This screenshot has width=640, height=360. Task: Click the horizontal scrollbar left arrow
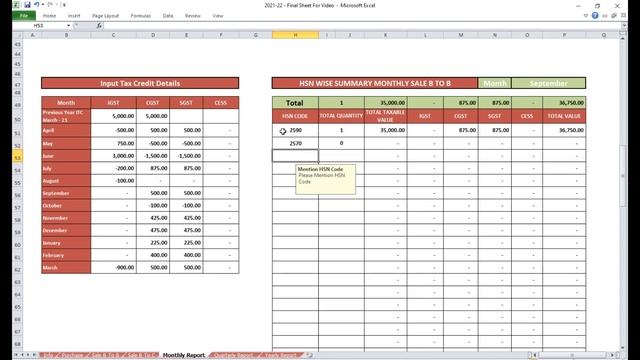point(535,355)
